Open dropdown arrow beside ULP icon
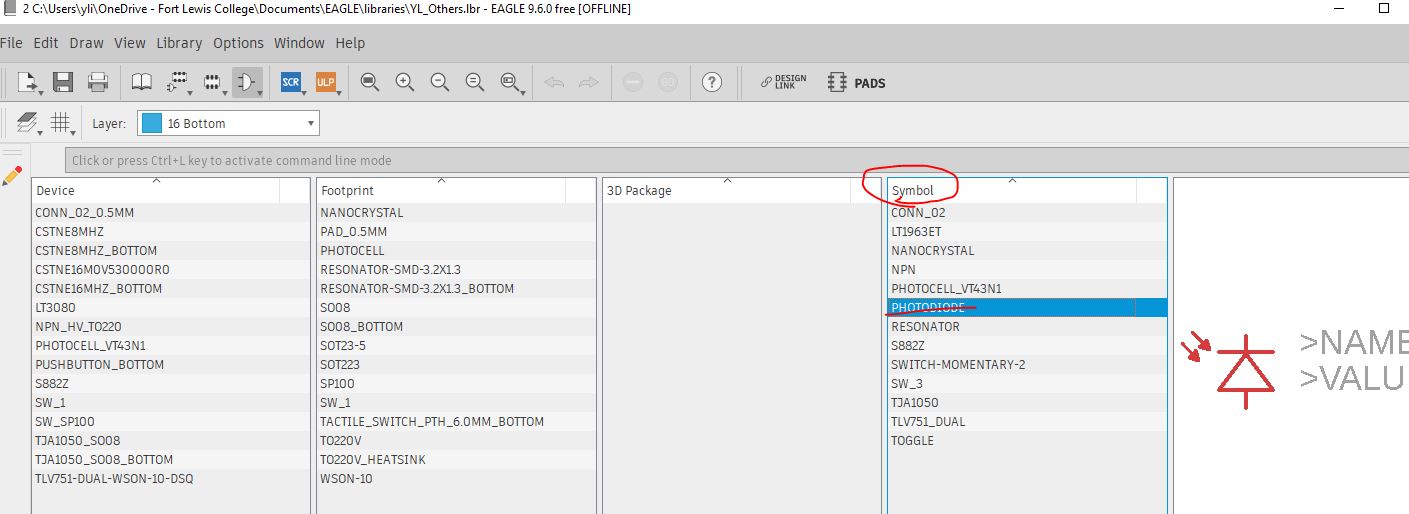1409x514 pixels. point(339,93)
